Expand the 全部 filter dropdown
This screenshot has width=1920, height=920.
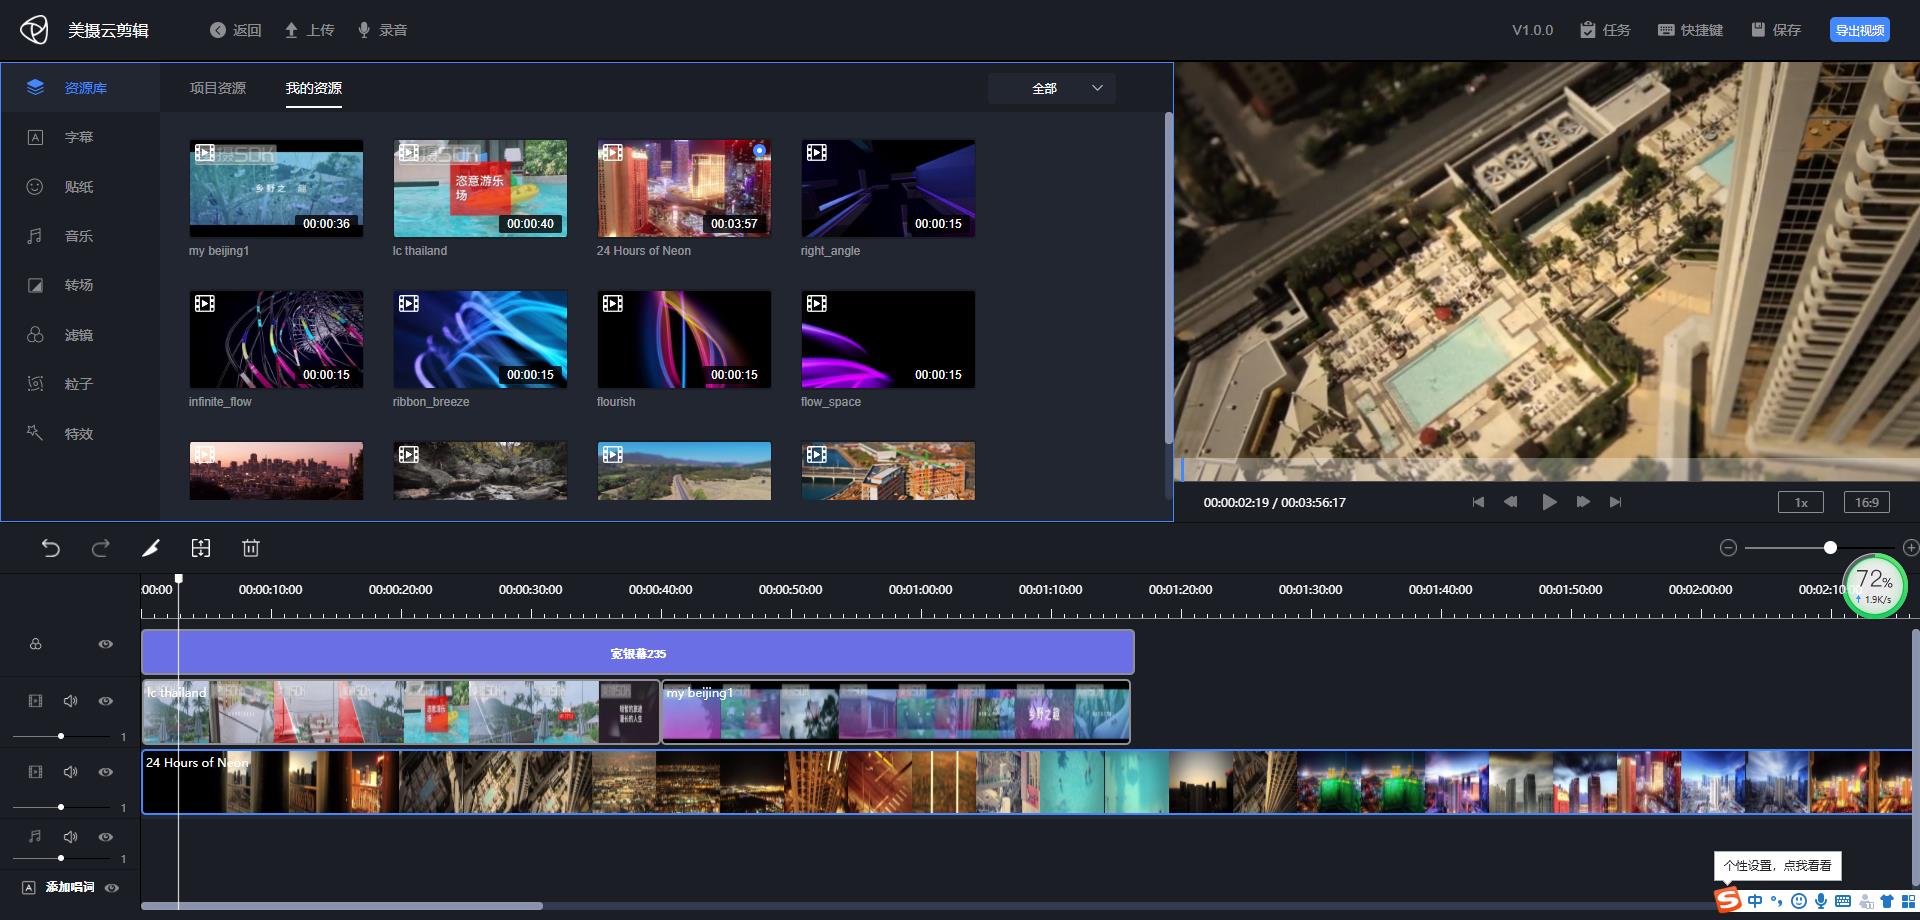pos(1052,89)
